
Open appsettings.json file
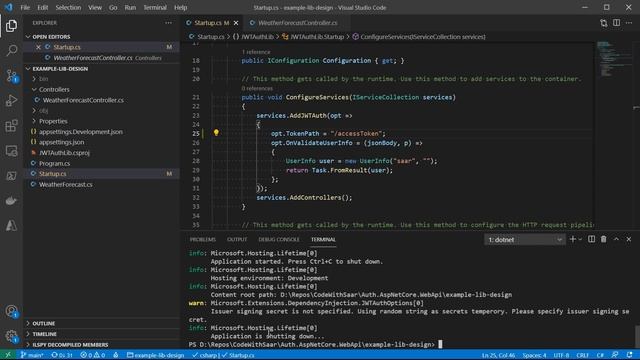[x=62, y=142]
